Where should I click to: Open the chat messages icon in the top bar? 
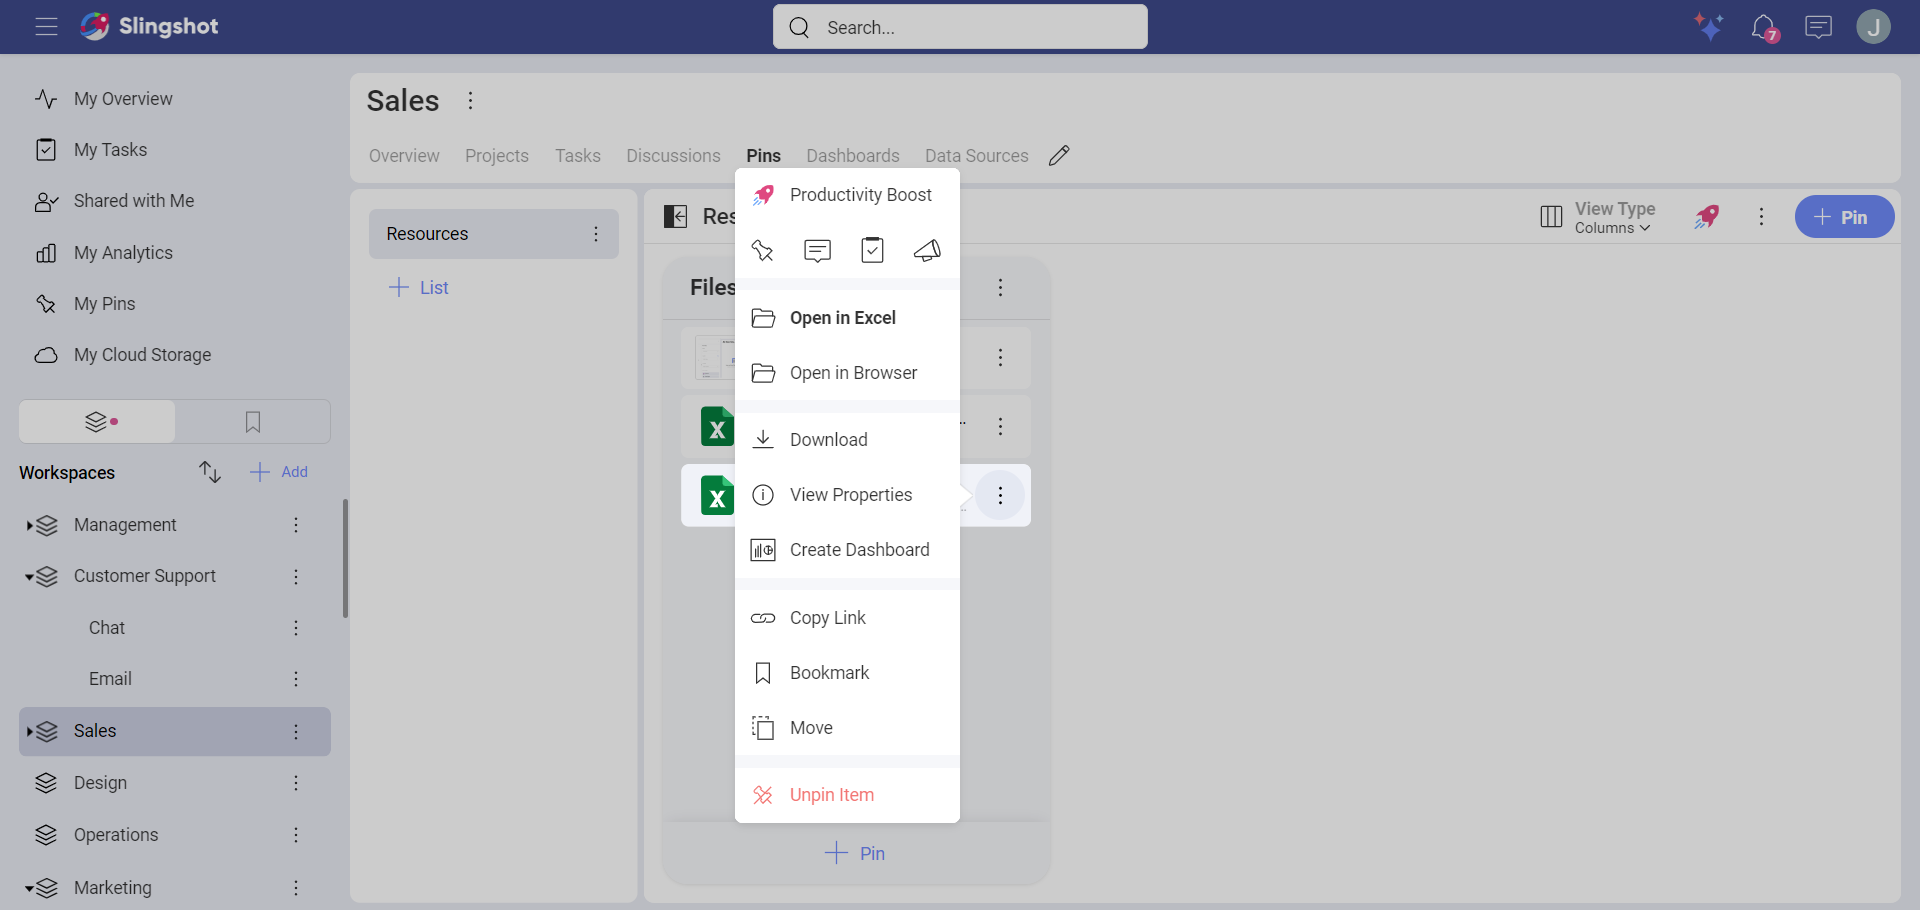tap(1819, 27)
